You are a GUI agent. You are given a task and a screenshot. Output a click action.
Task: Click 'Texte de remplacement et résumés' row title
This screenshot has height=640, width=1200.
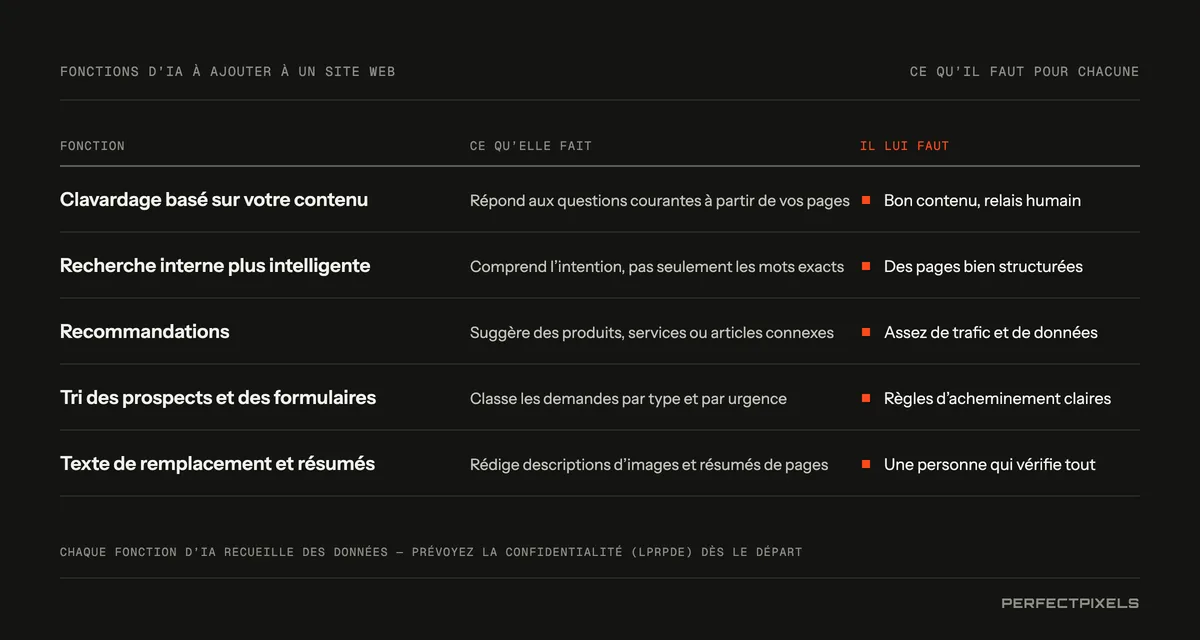217,464
